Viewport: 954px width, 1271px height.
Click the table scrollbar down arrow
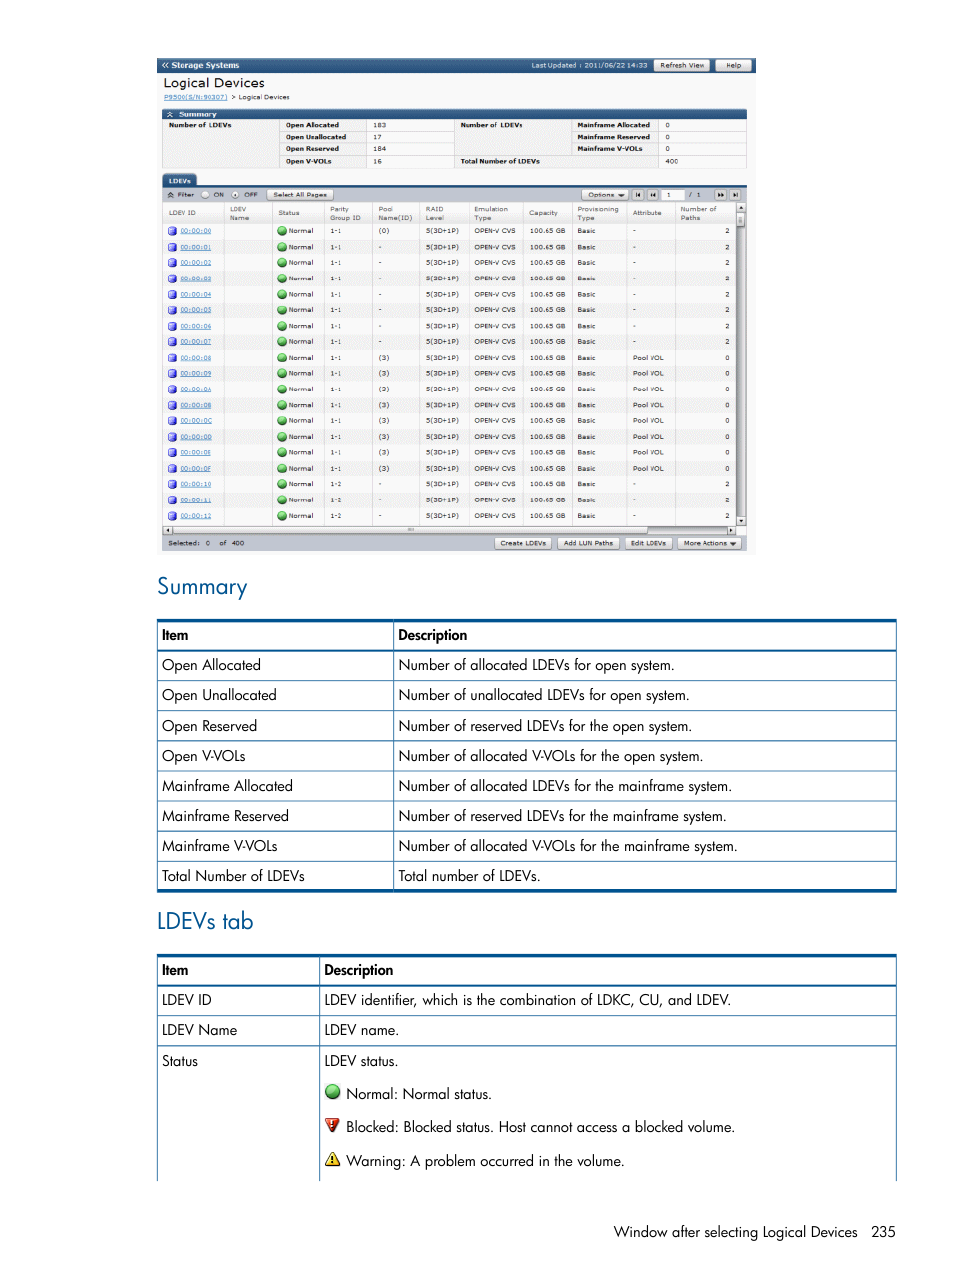[741, 522]
